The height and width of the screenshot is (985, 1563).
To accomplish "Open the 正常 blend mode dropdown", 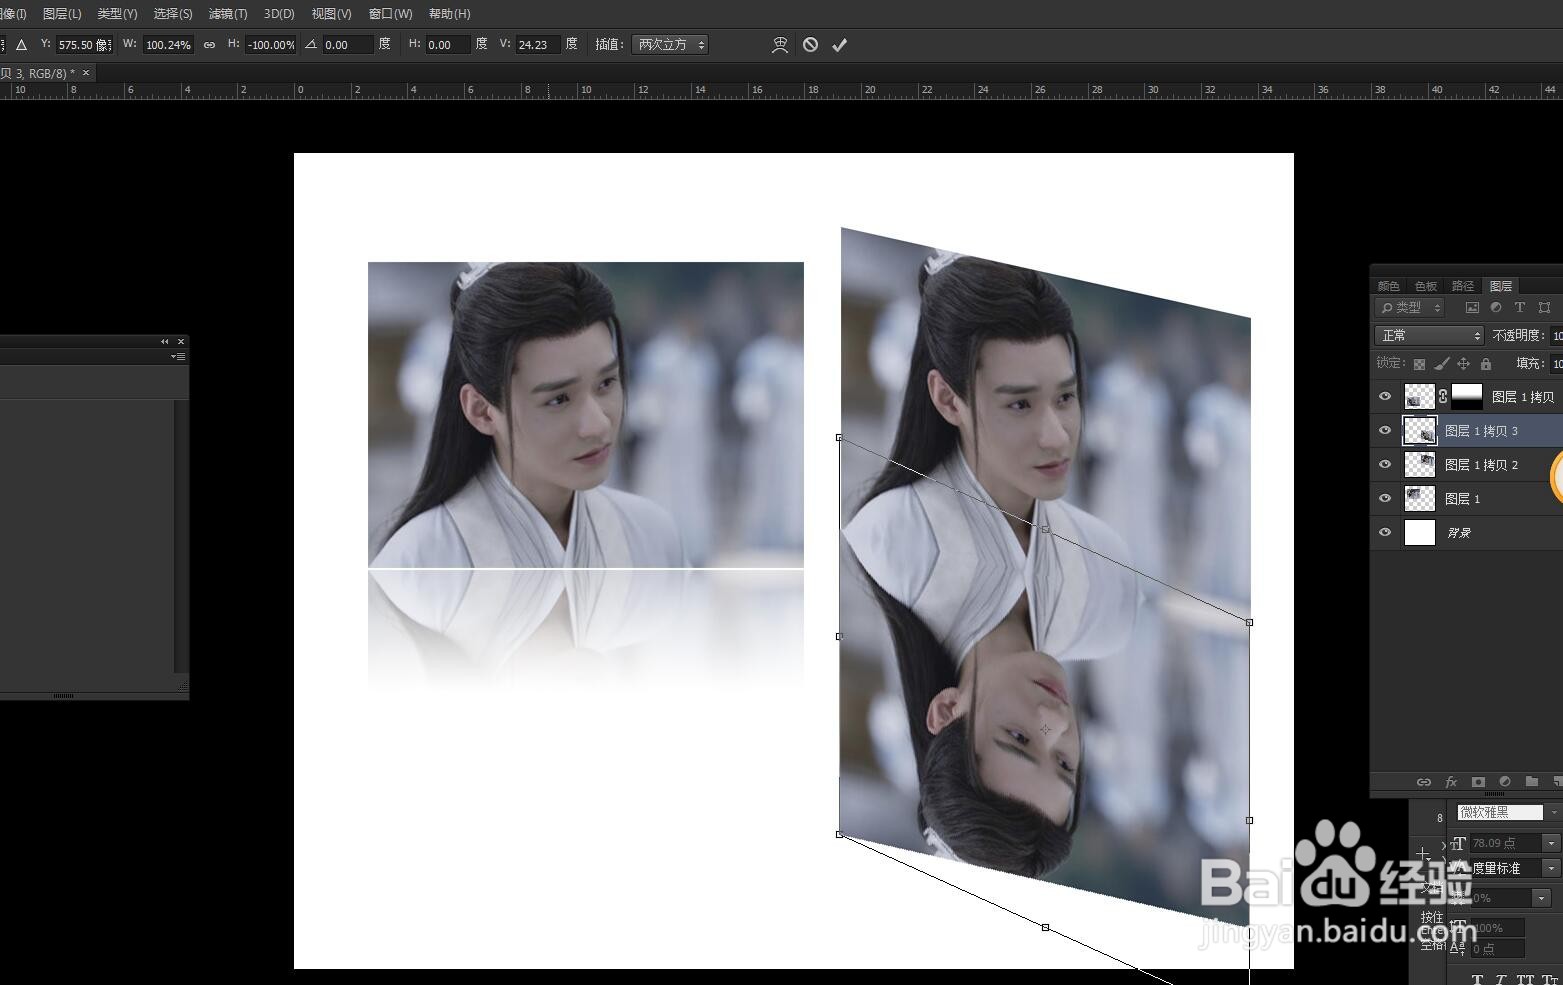I will pyautogui.click(x=1429, y=336).
